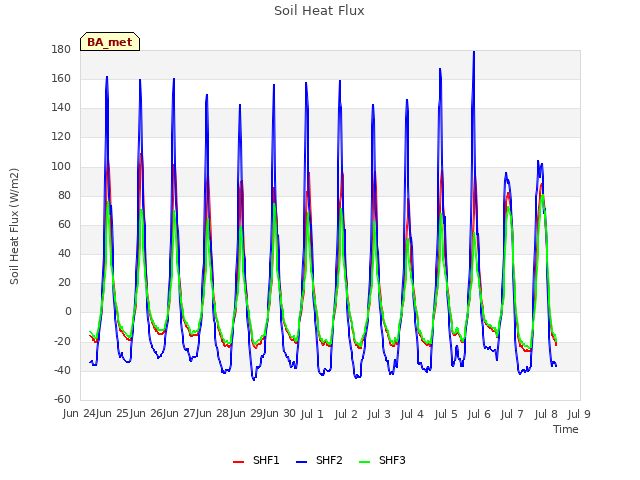Click the highest SHF2 peak on Jul 6
Screen dimensions: 640x480
(x=474, y=52)
